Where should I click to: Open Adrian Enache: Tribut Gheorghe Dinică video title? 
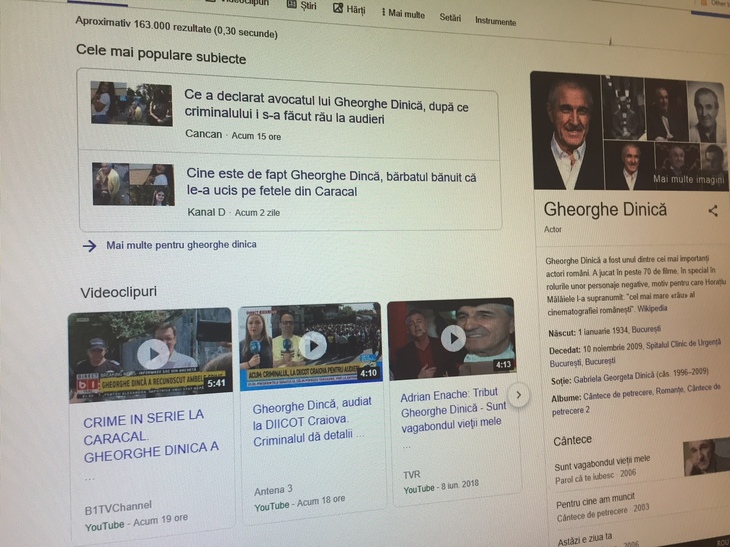coord(453,411)
